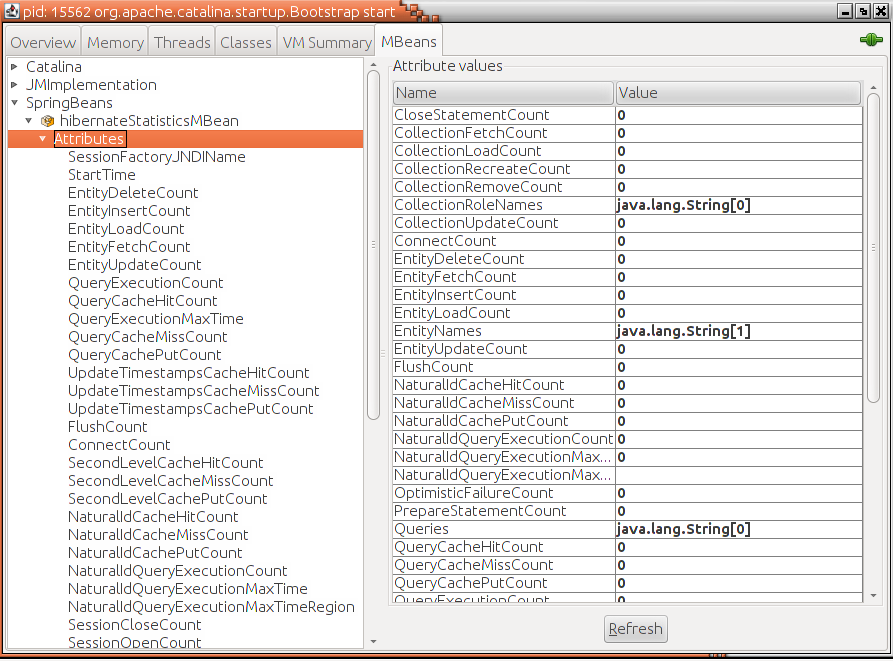Click the EntityNames java.lang.String[1] value
893x661 pixels.
click(x=683, y=331)
